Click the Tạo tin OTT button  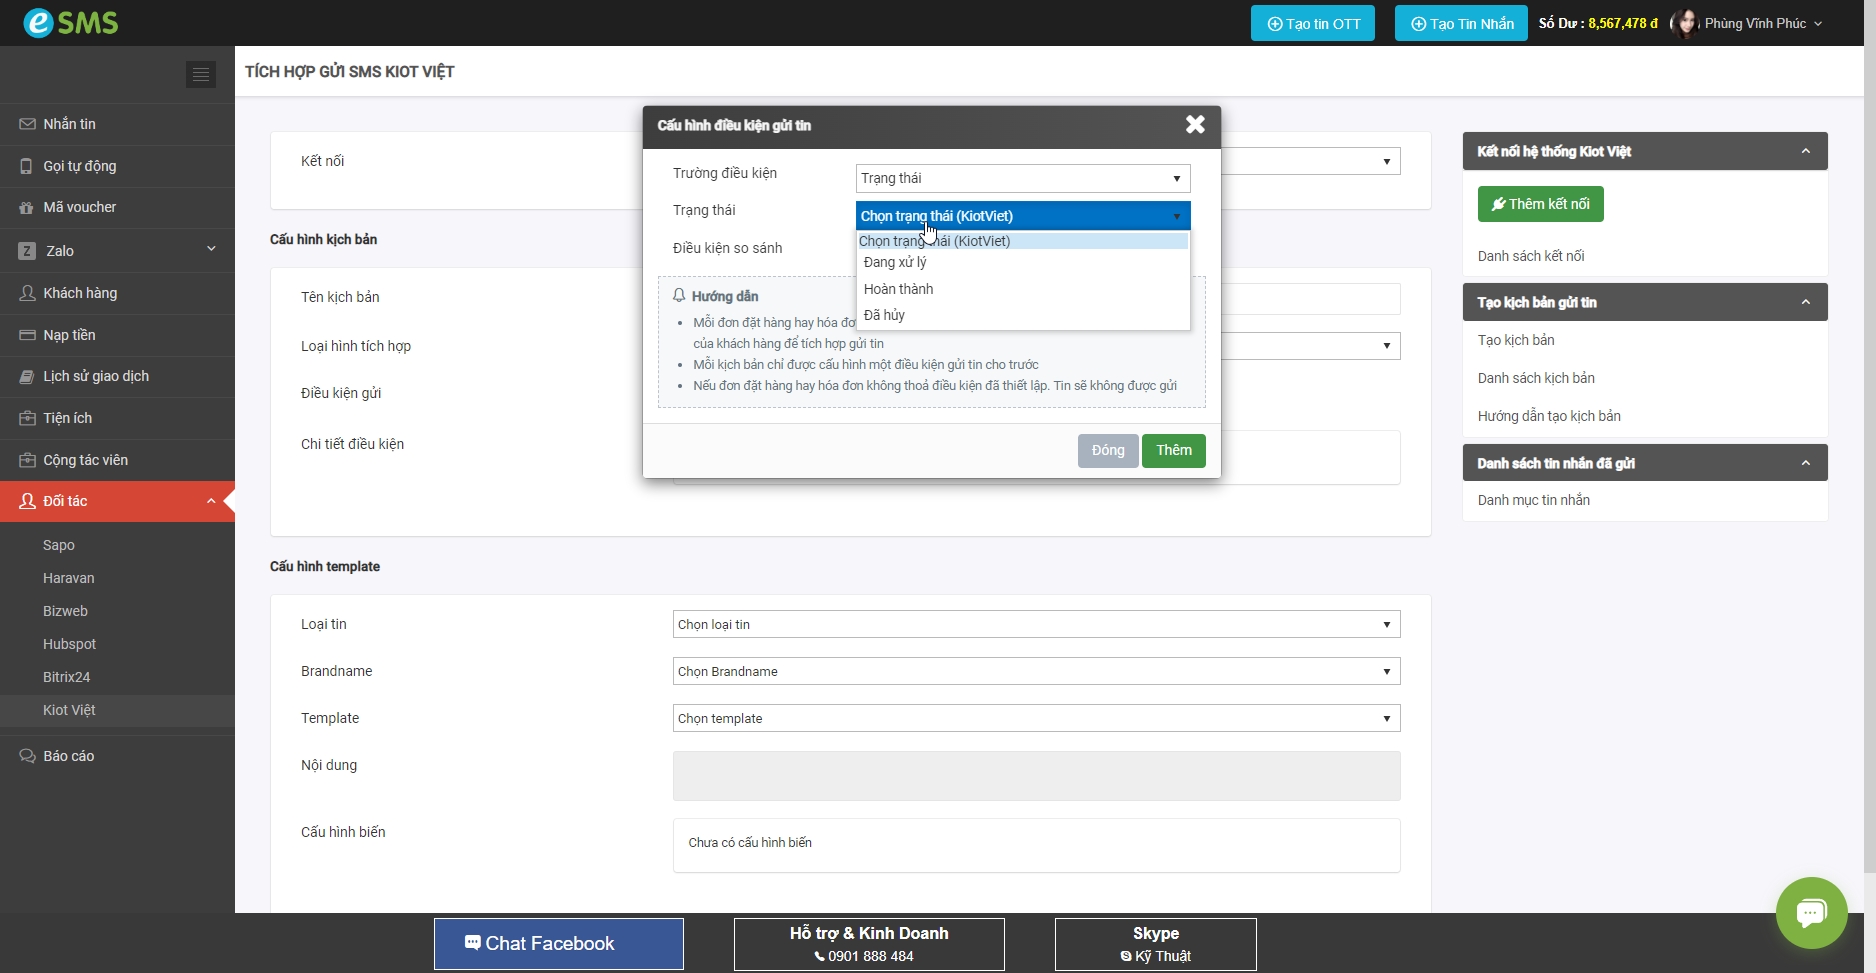pyautogui.click(x=1312, y=23)
